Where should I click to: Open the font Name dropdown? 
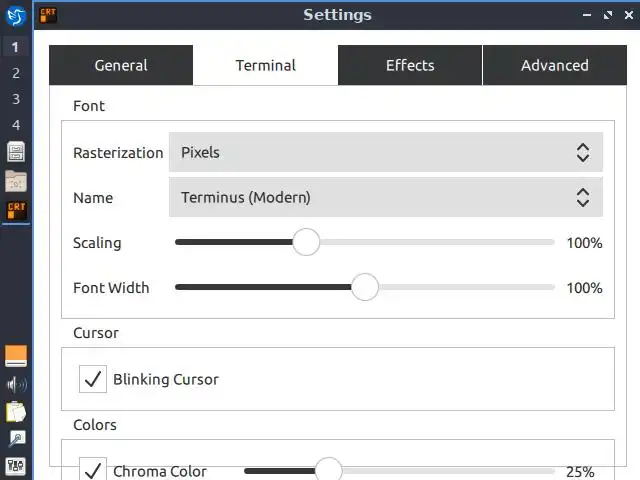click(386, 198)
